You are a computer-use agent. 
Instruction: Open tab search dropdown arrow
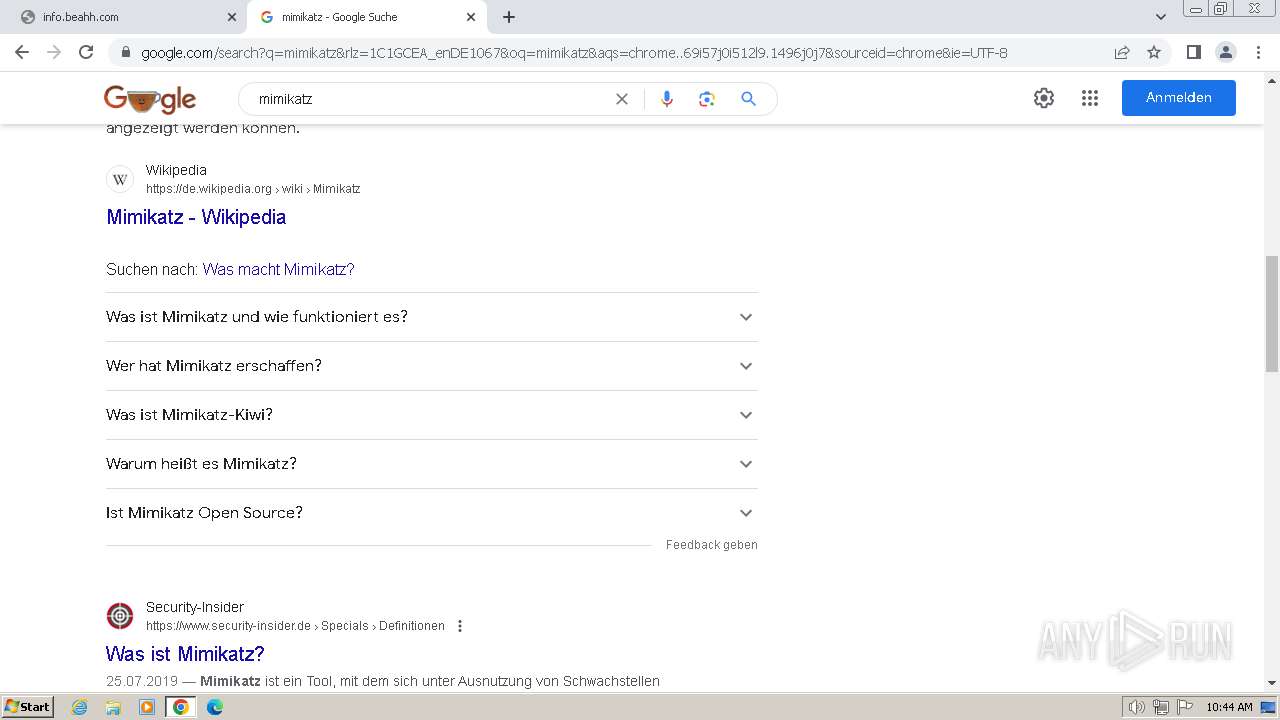1161,17
